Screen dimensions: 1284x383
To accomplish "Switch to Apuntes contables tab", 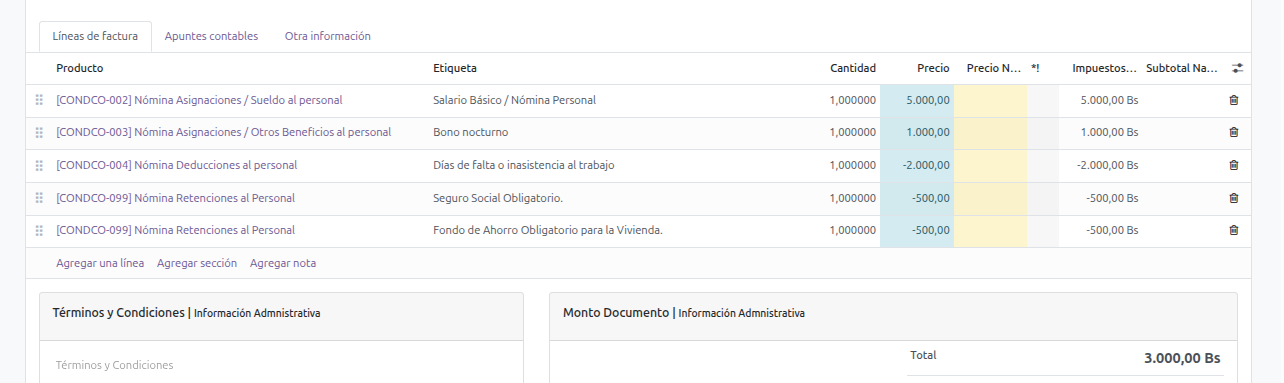I will [211, 36].
